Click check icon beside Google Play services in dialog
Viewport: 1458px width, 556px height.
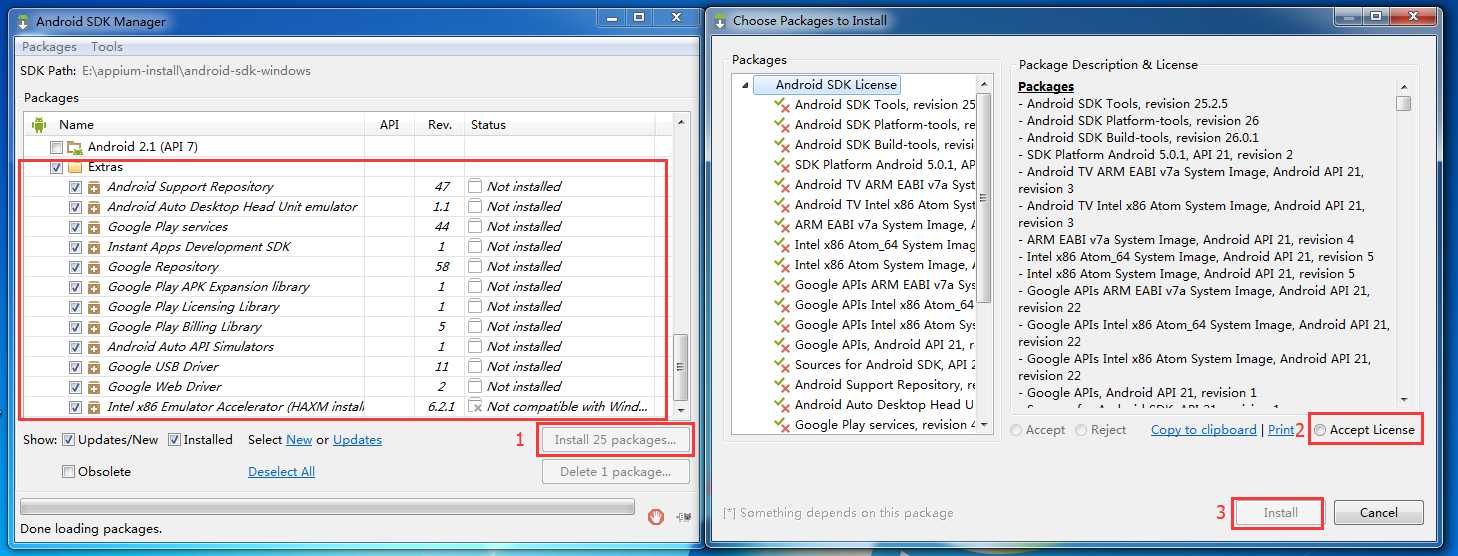tap(782, 425)
